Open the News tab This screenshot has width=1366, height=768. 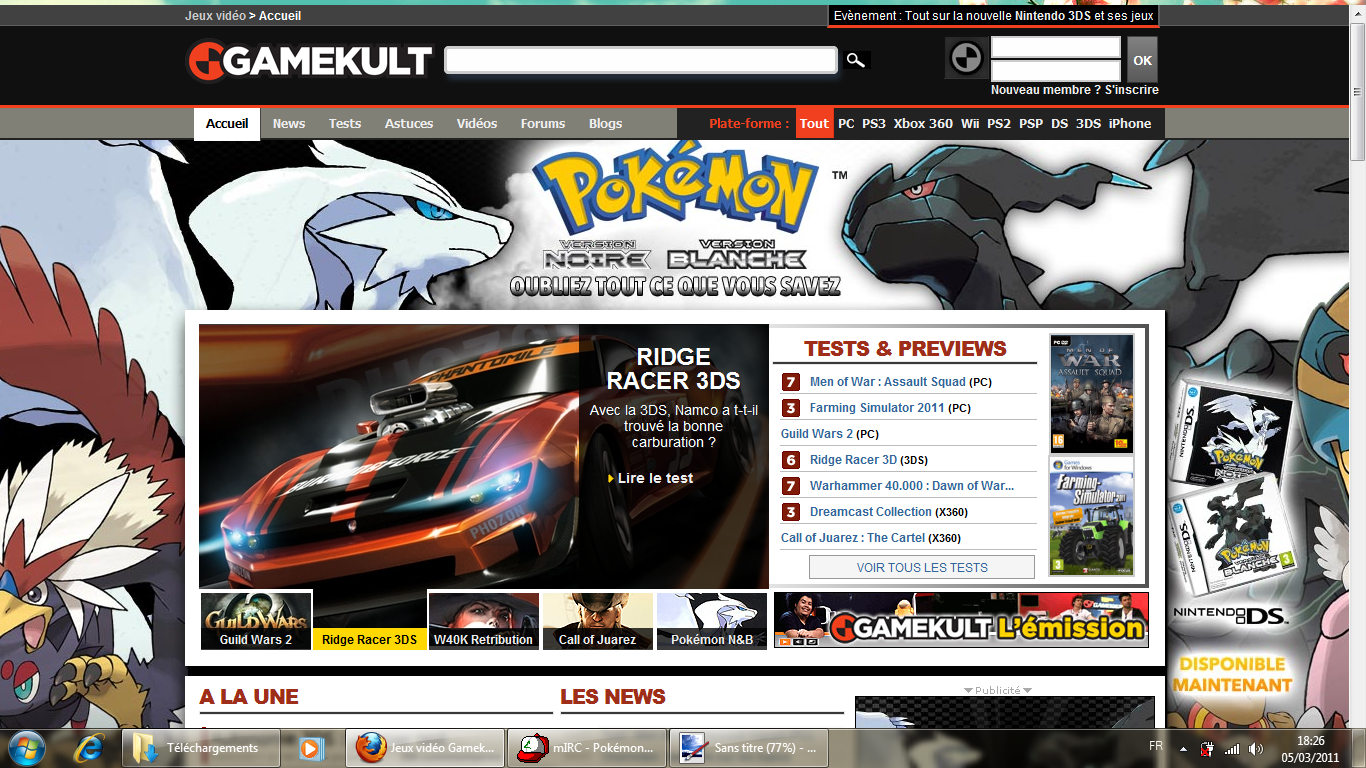(x=289, y=124)
